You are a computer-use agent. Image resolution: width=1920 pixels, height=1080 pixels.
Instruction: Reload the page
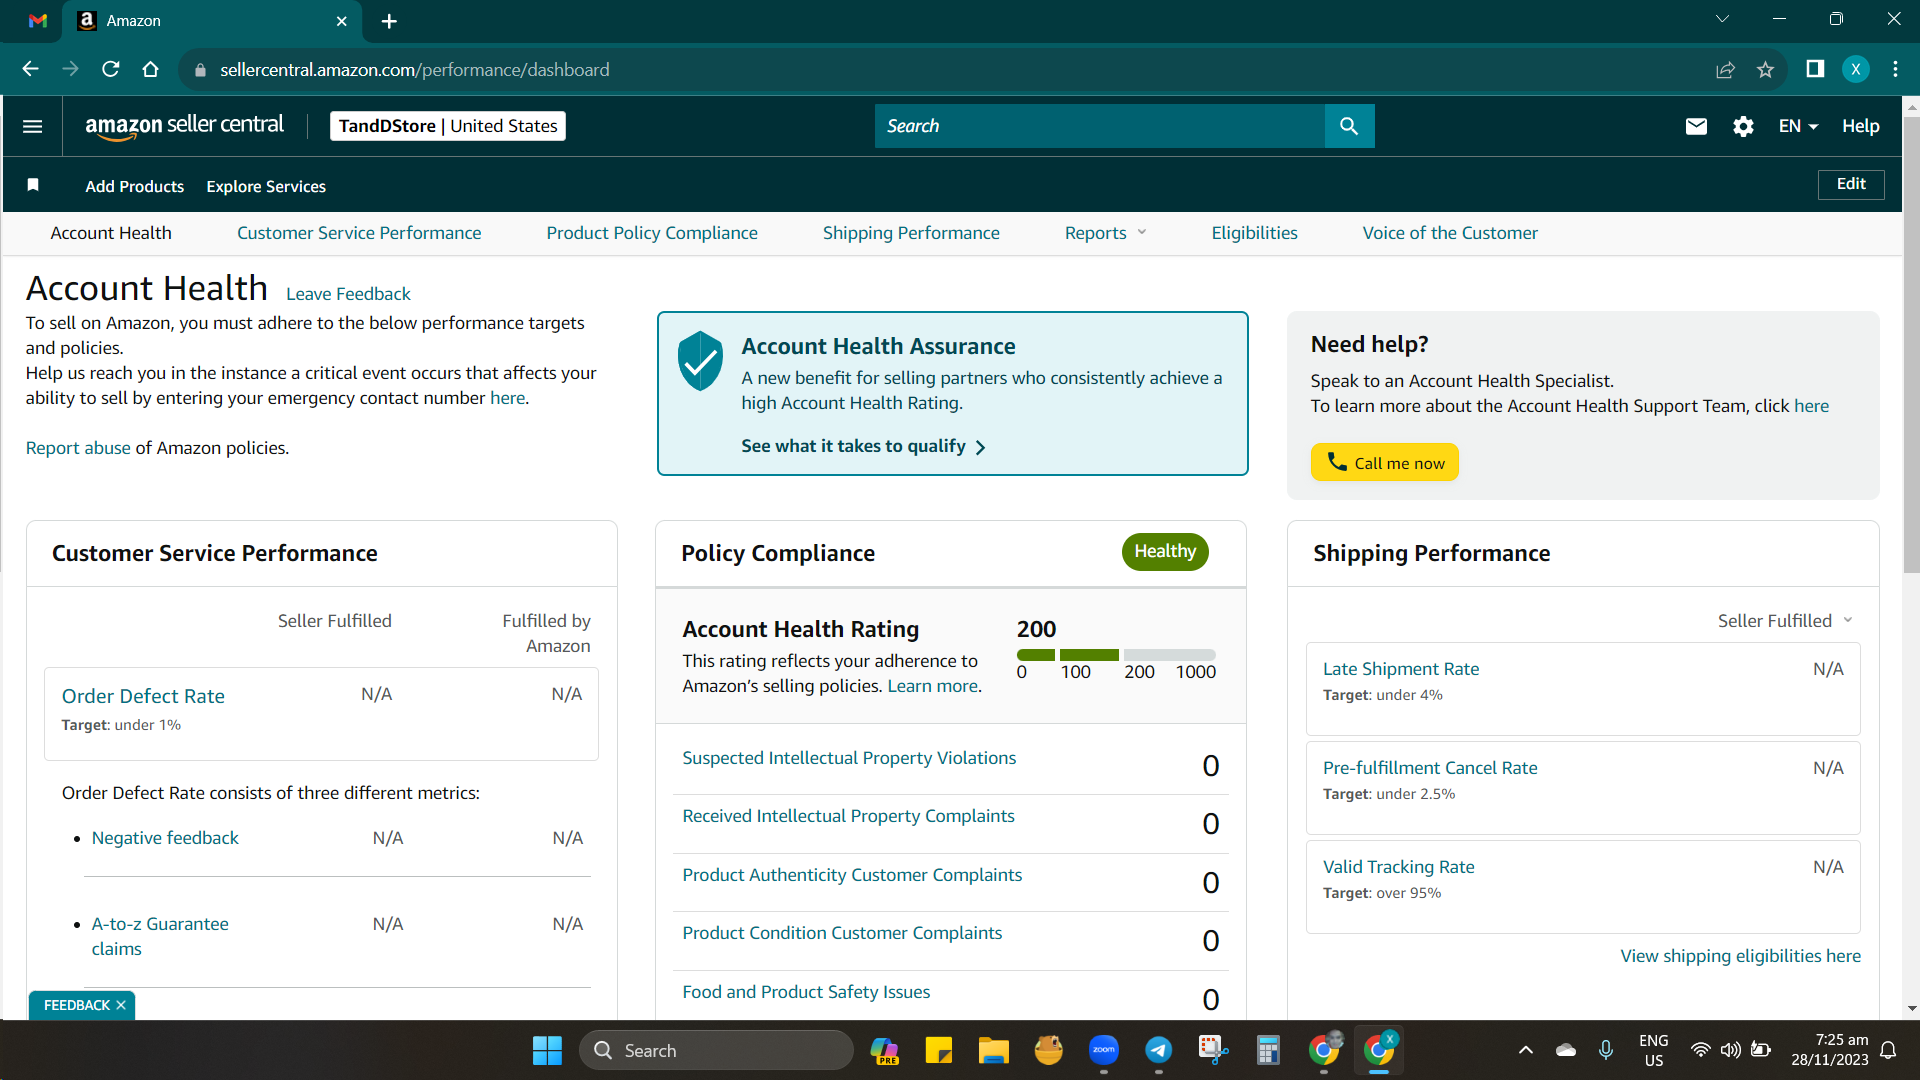111,69
